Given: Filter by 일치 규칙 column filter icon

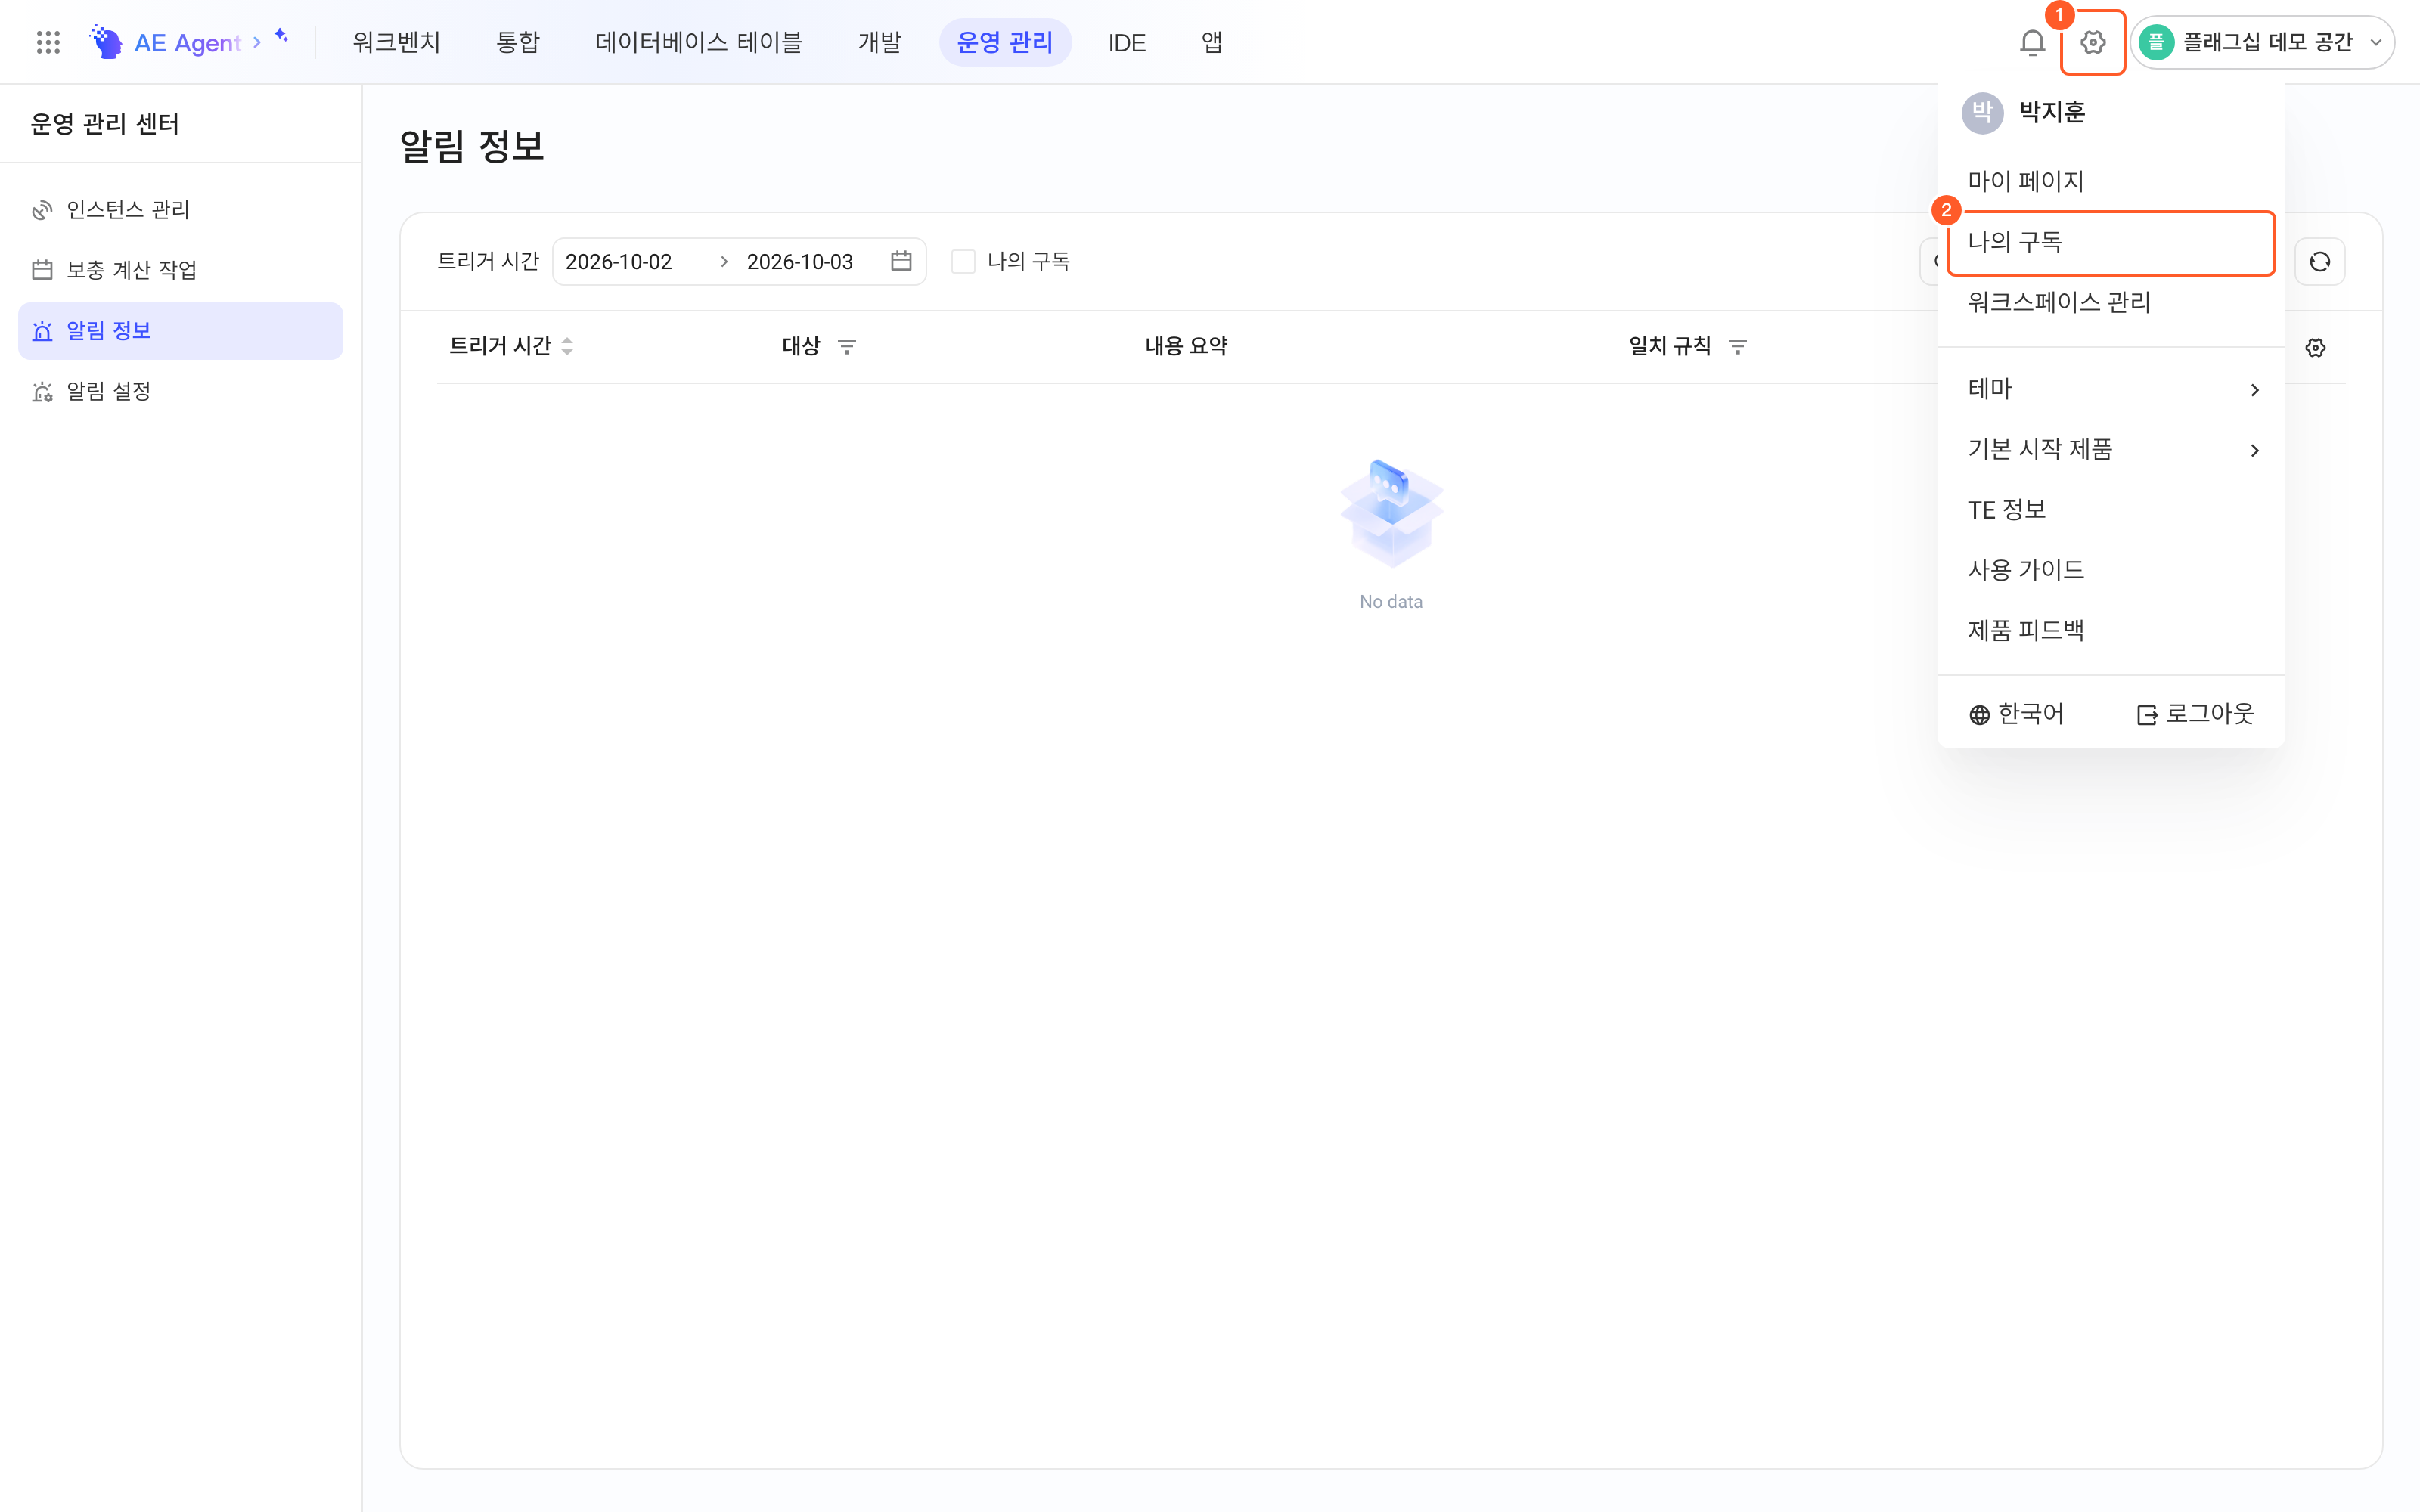Looking at the screenshot, I should (x=1738, y=347).
